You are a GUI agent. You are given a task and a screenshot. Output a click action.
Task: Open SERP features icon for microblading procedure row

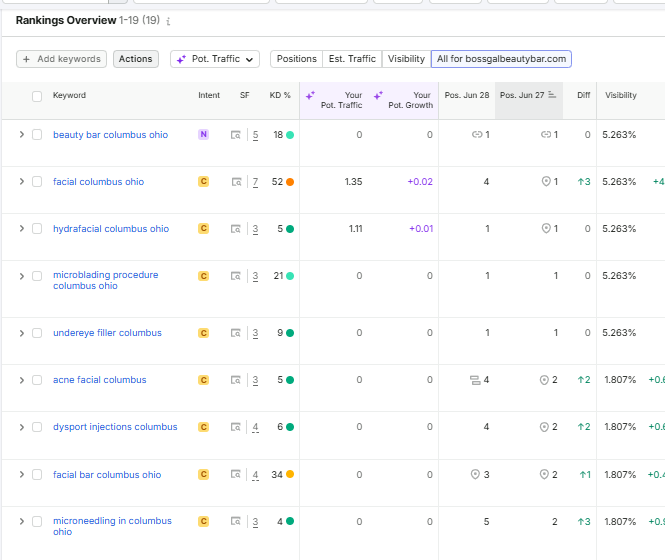tap(236, 276)
